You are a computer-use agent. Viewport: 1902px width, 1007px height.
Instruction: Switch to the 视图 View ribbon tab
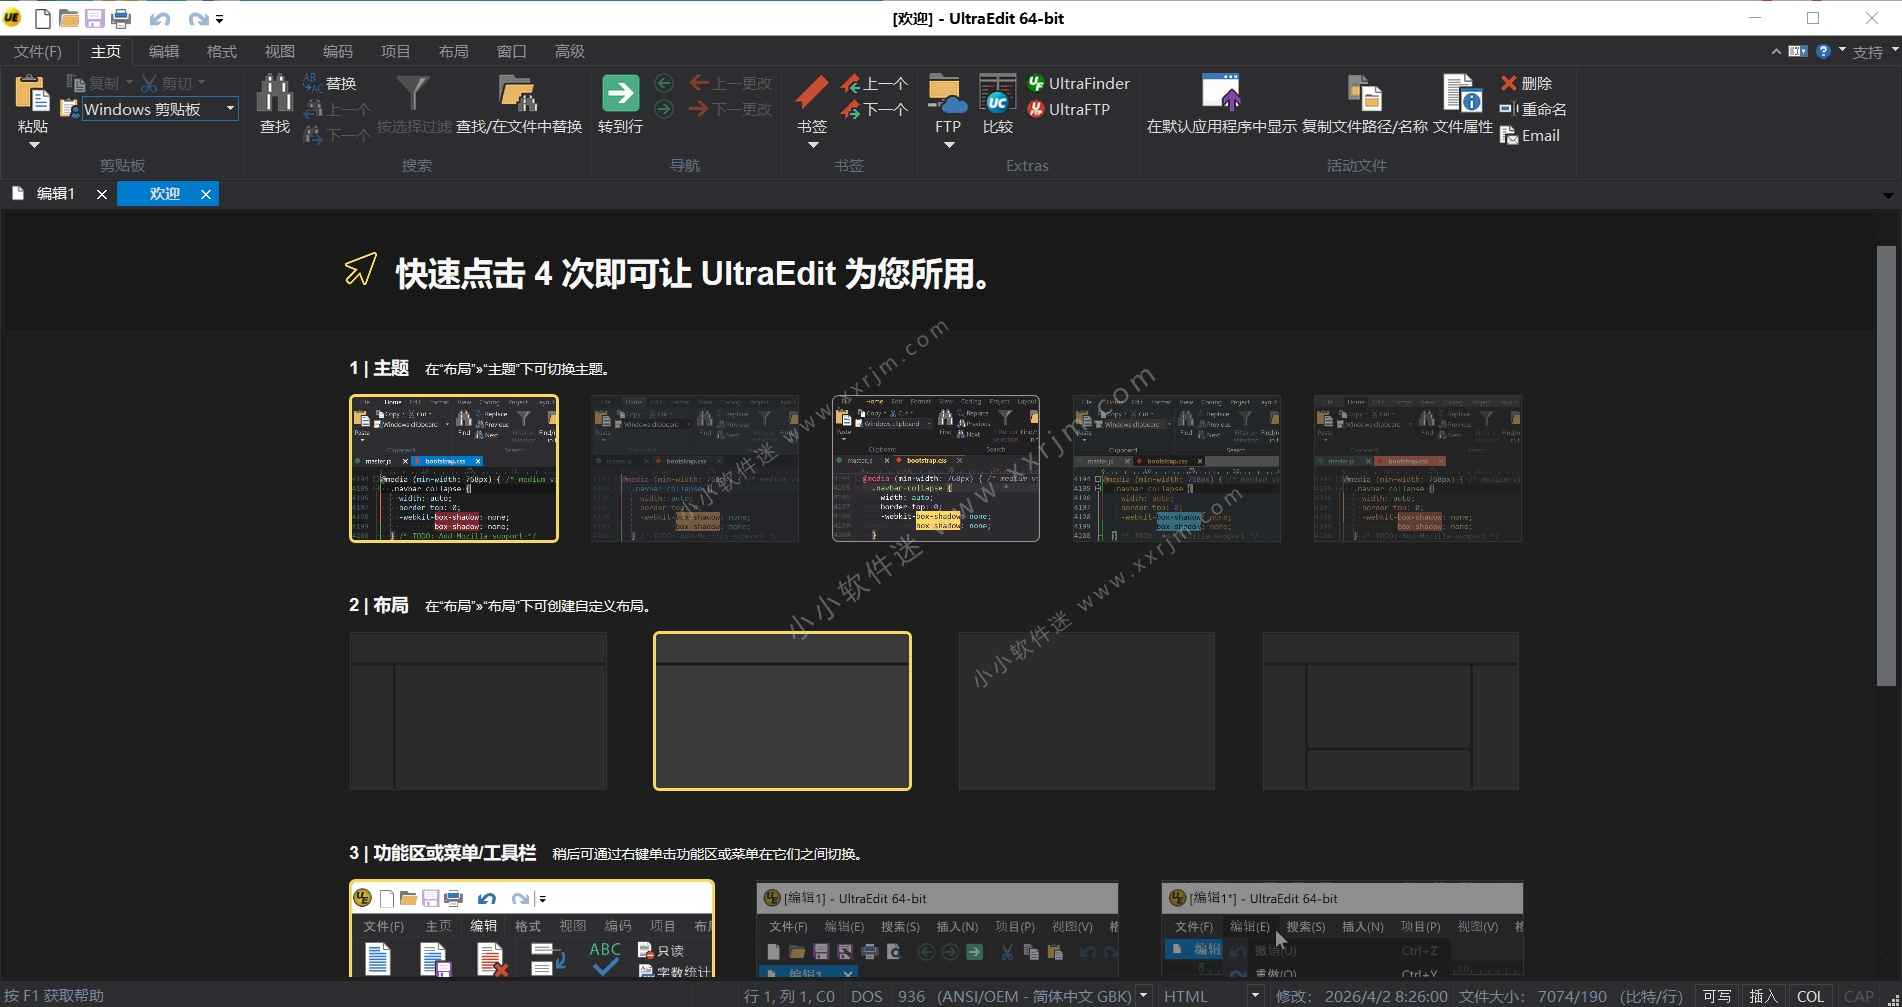[280, 51]
